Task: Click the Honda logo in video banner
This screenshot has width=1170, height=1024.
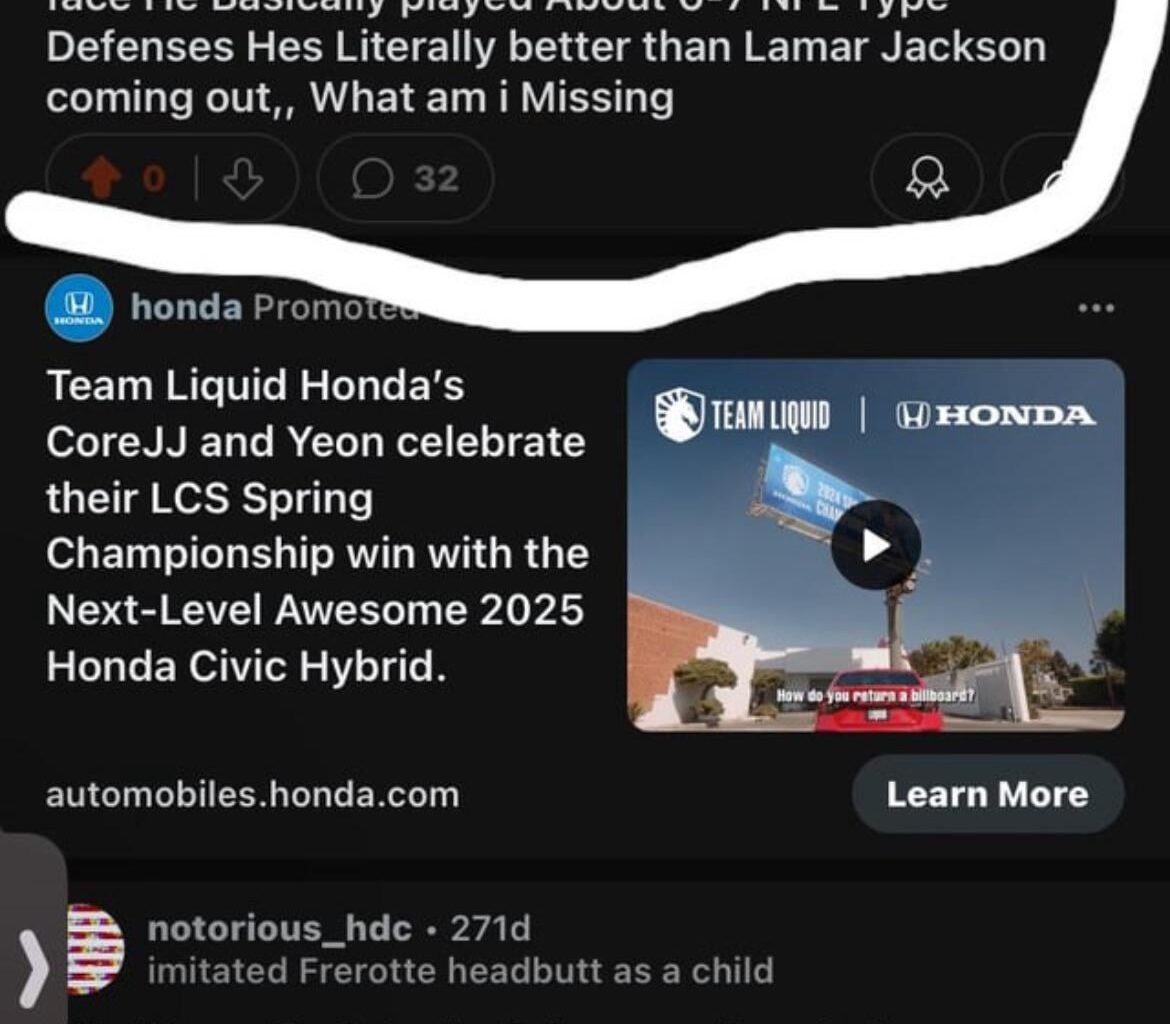Action: 995,415
